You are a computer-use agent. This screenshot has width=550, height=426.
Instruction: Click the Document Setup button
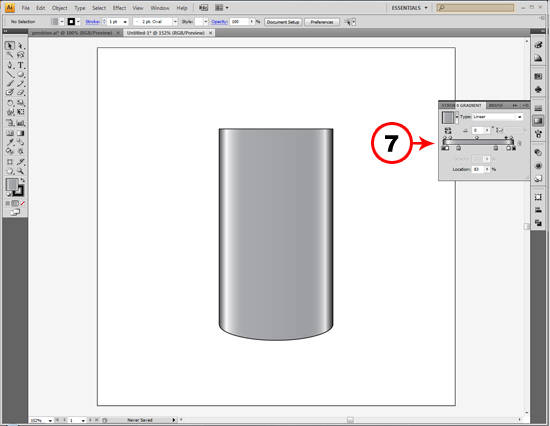[283, 22]
